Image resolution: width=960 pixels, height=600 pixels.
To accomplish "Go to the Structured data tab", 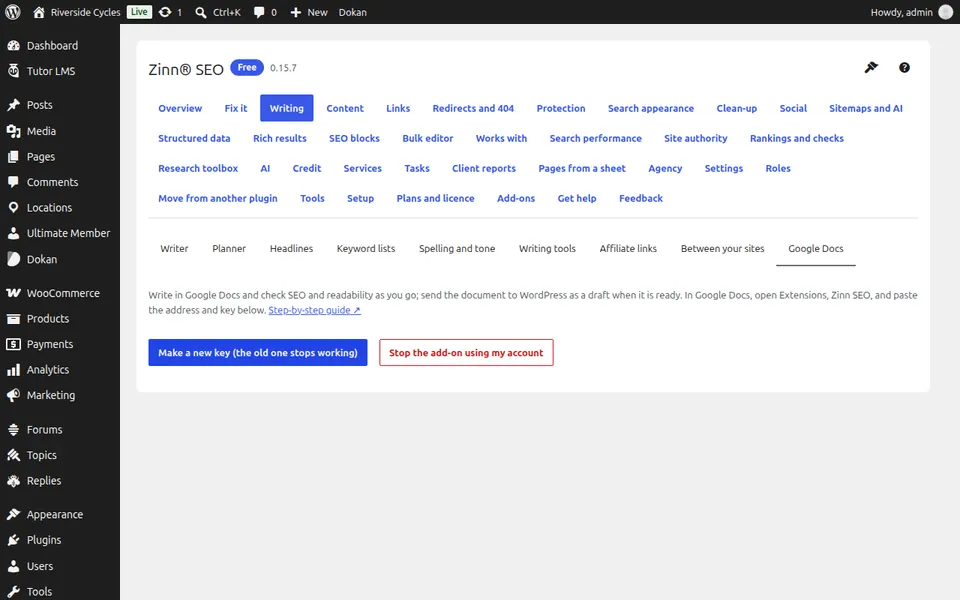I will 194,138.
